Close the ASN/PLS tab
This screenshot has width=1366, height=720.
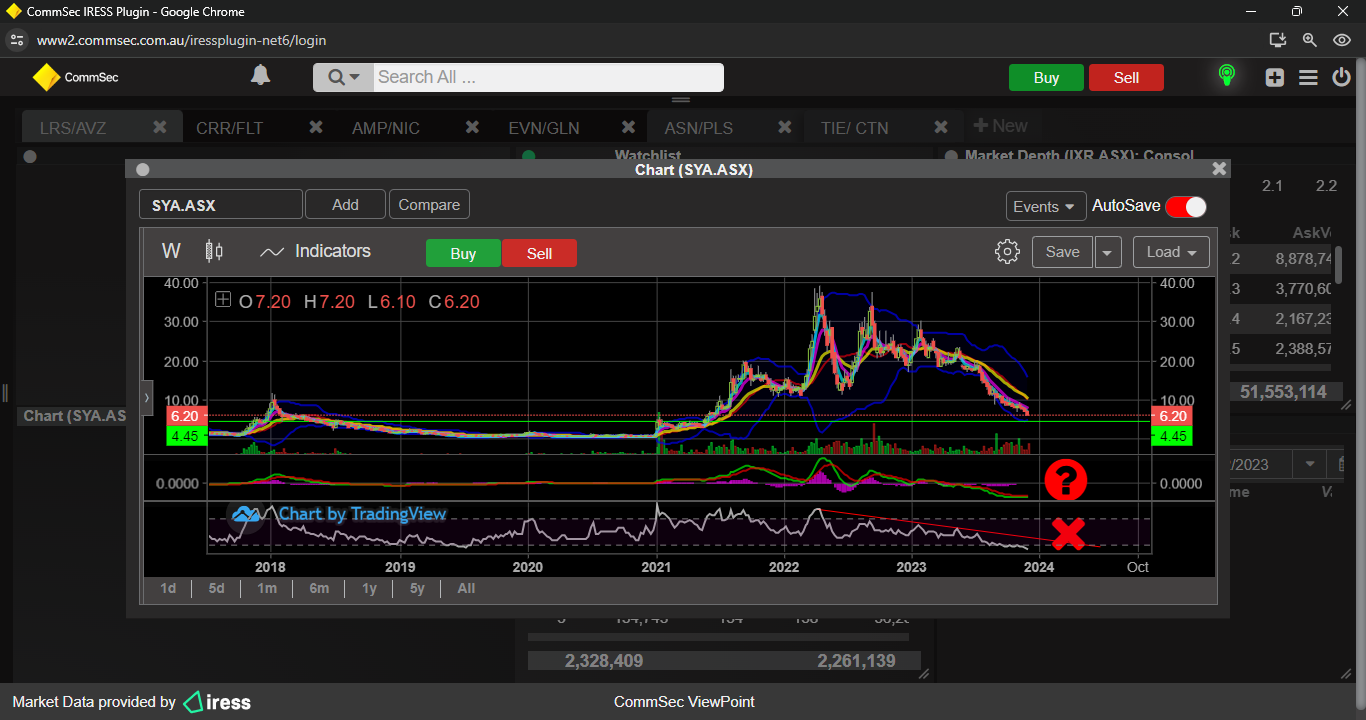pyautogui.click(x=784, y=127)
